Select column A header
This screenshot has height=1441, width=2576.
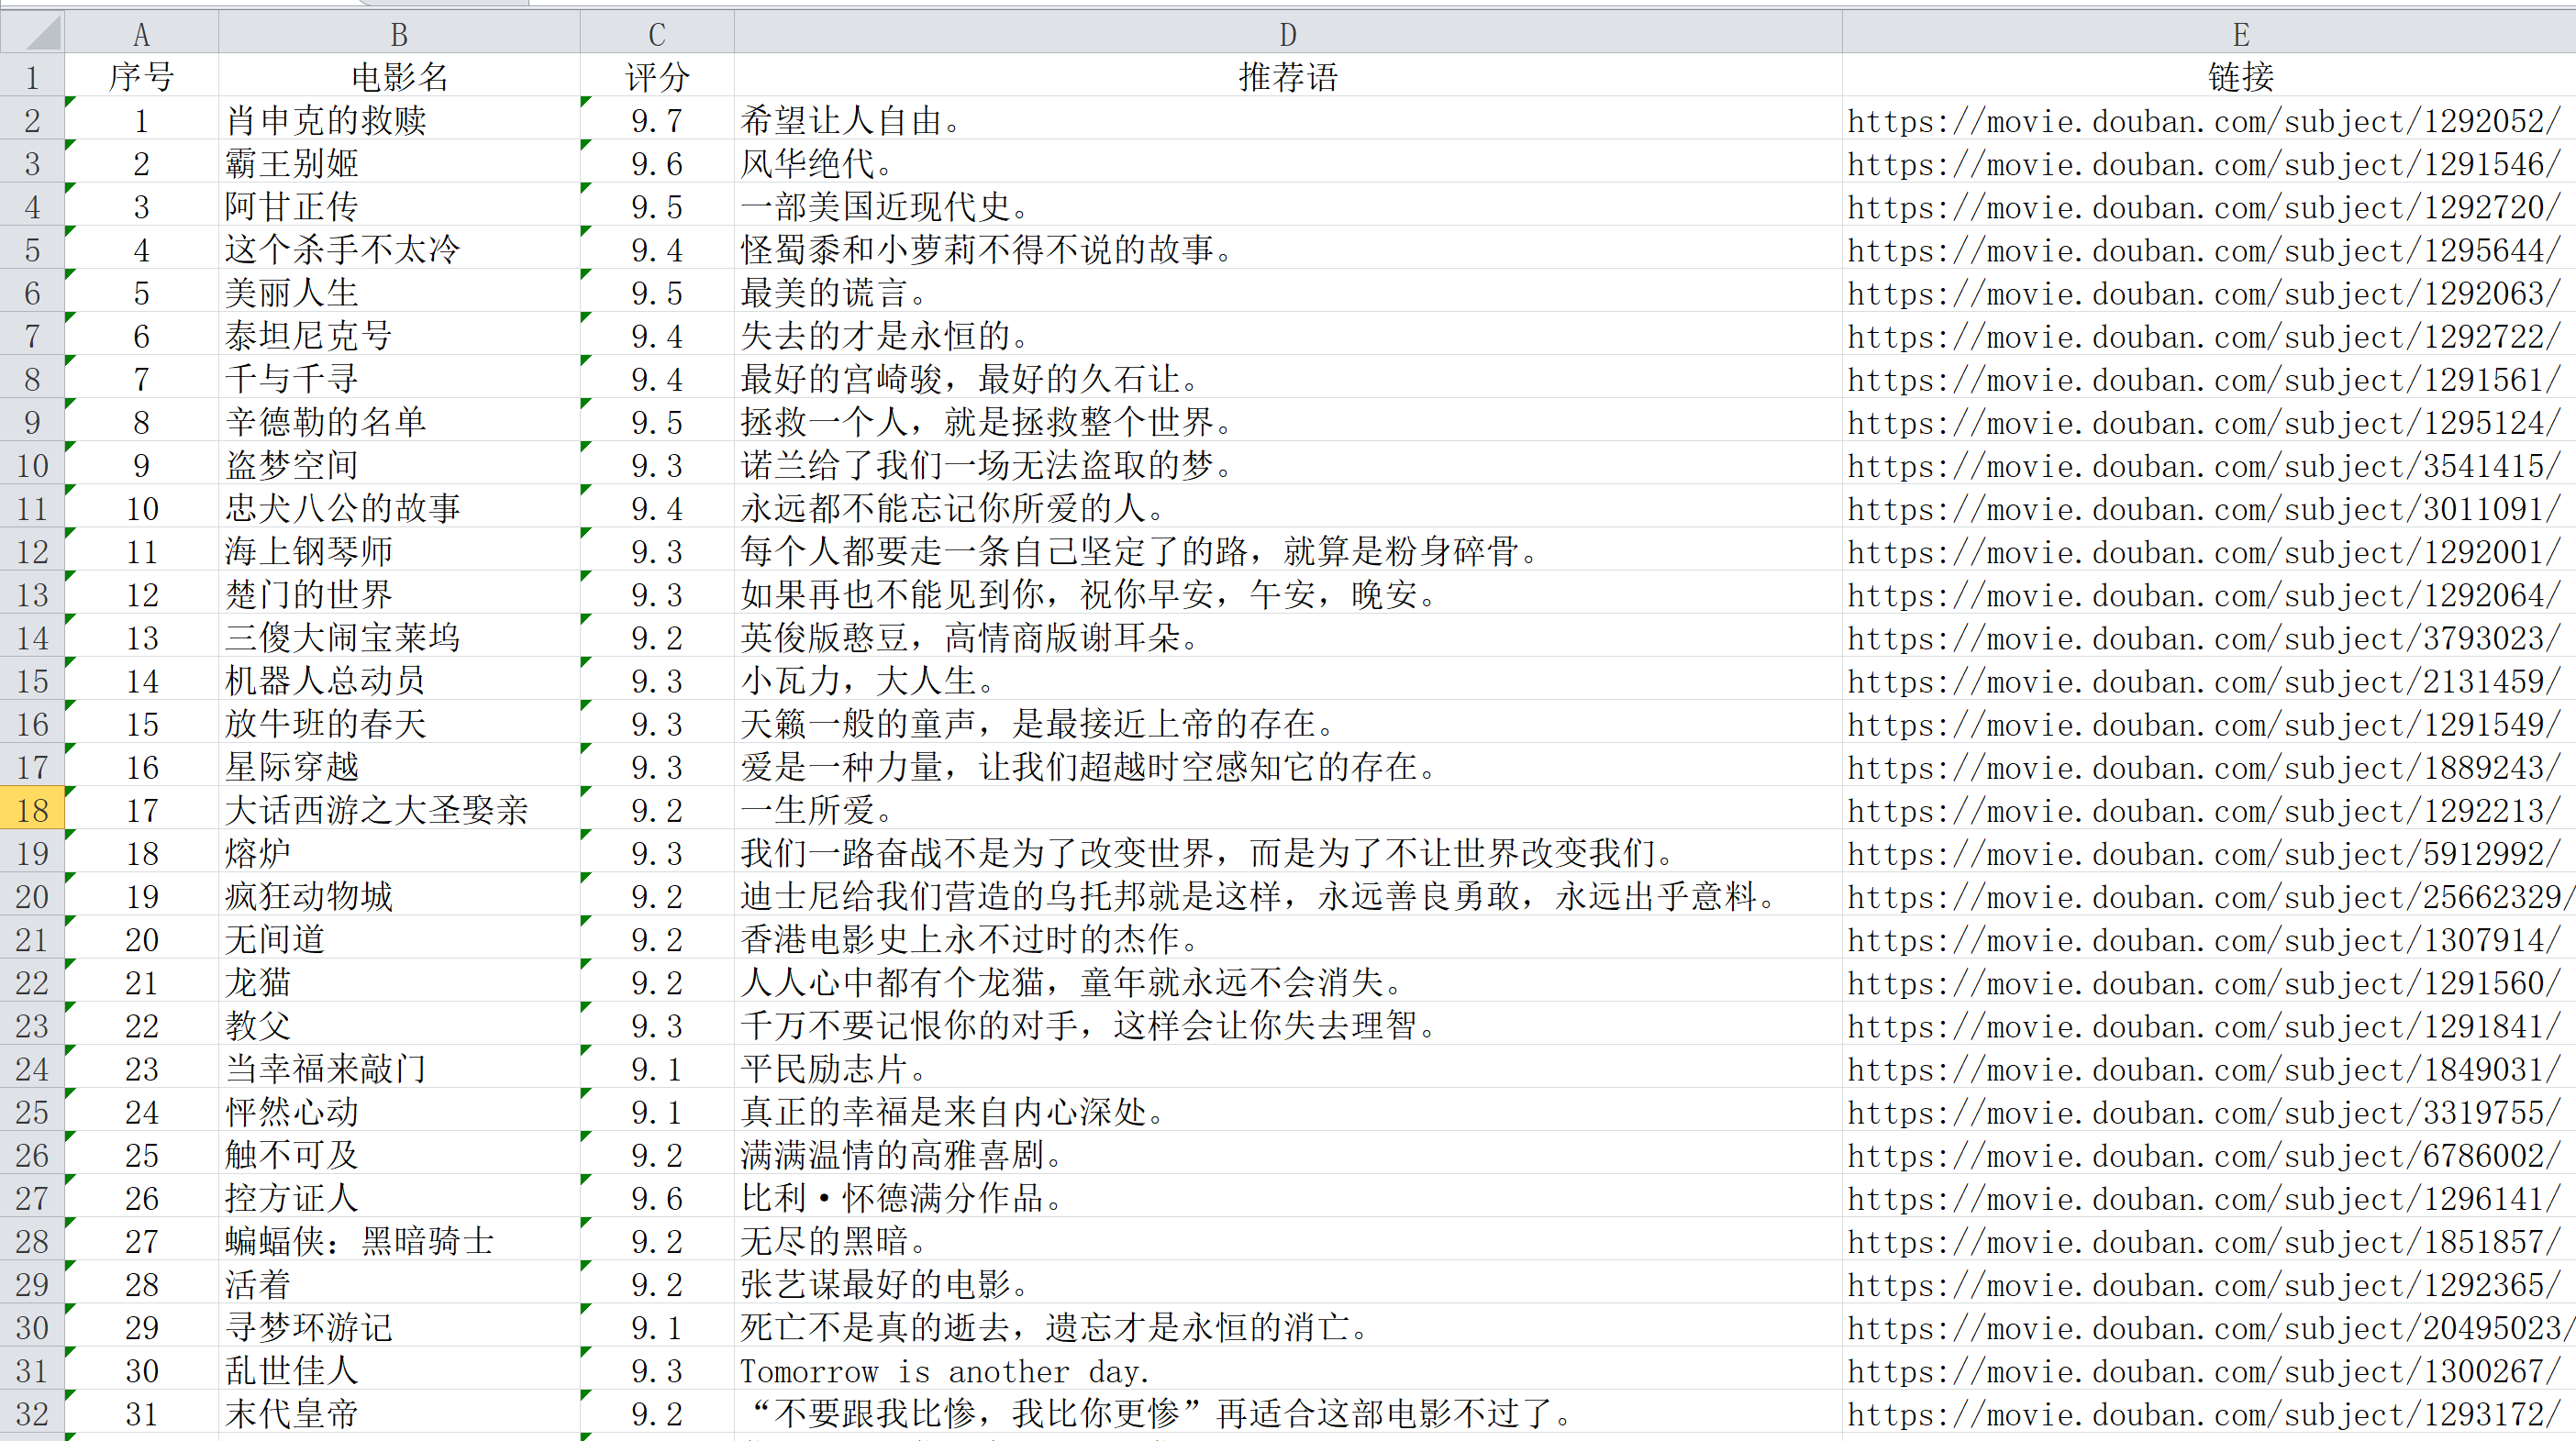tap(141, 34)
